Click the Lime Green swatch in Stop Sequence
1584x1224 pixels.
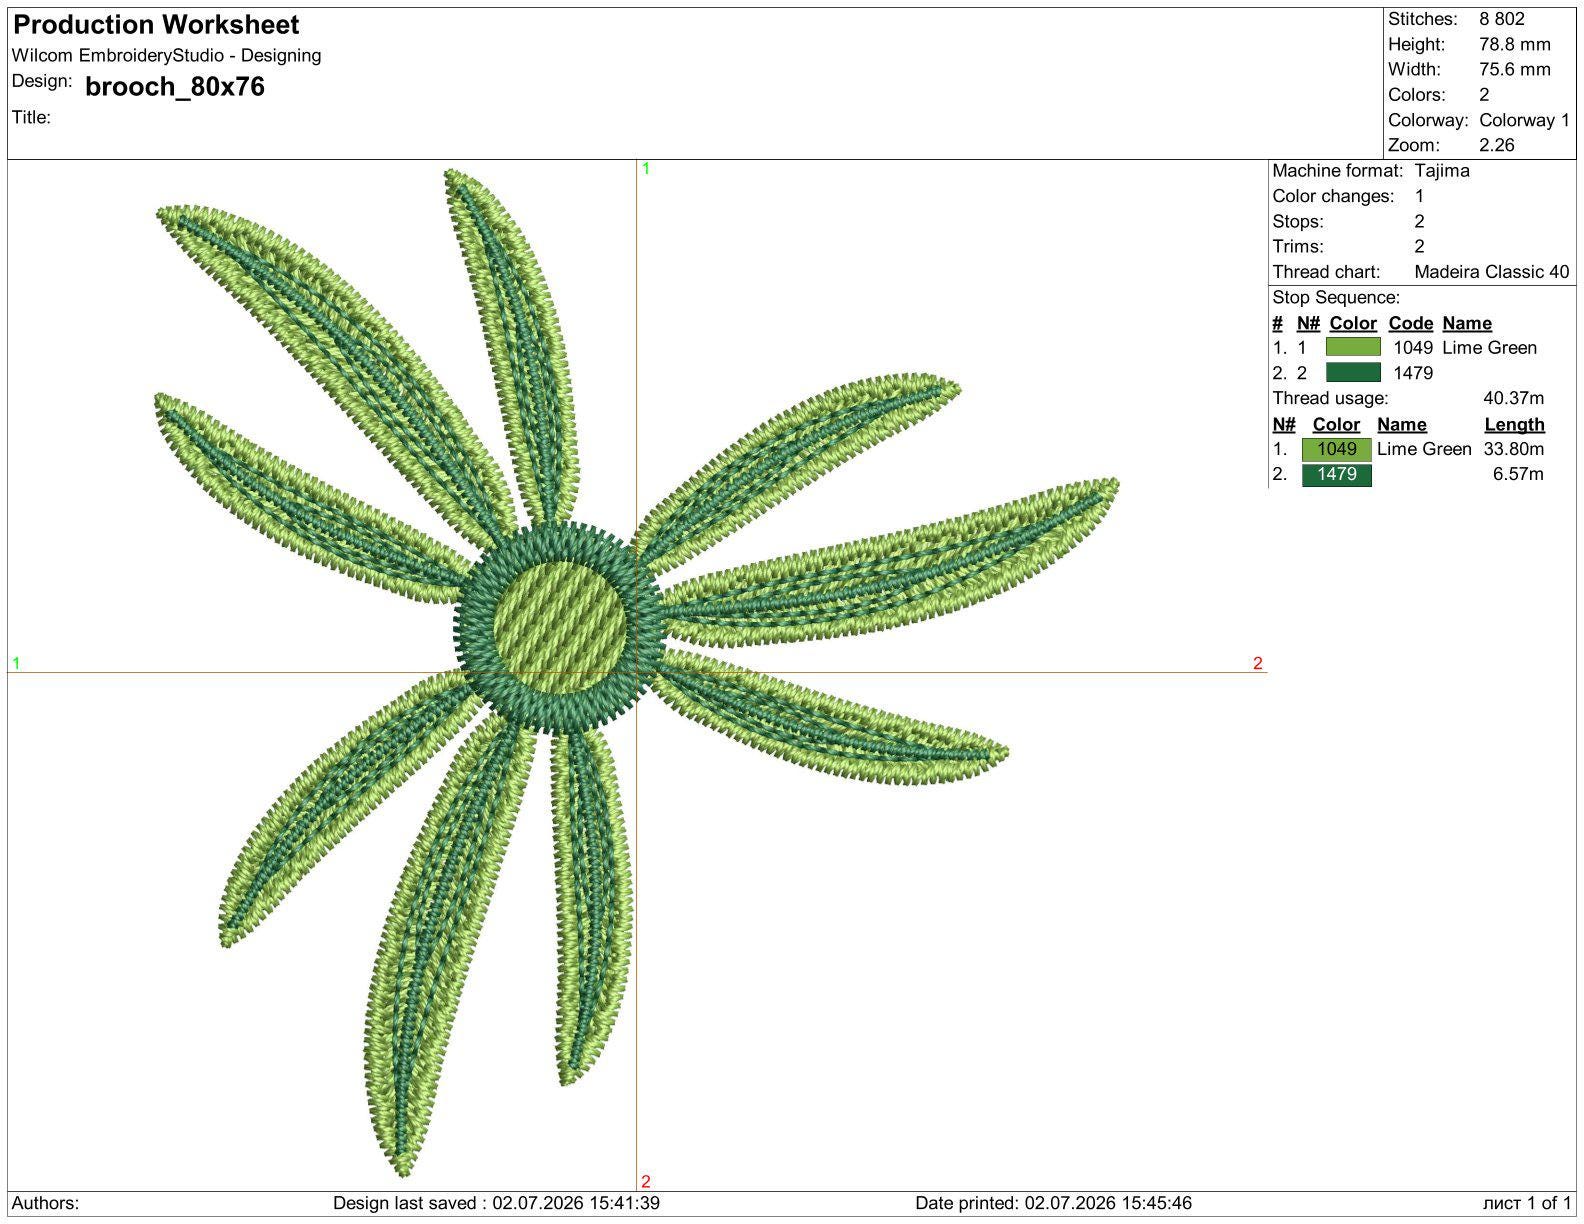1352,347
